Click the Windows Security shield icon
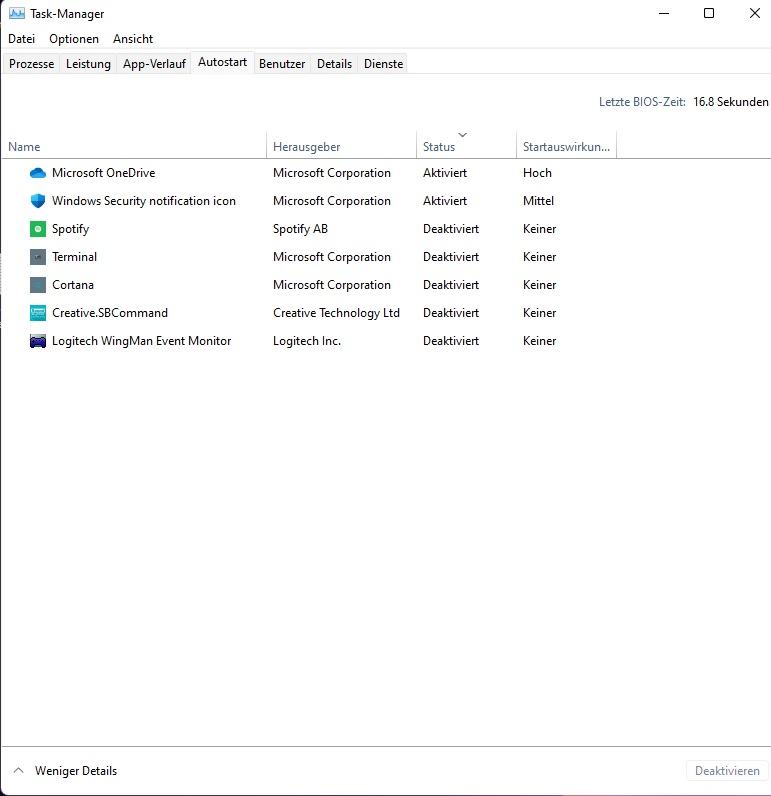 point(38,201)
